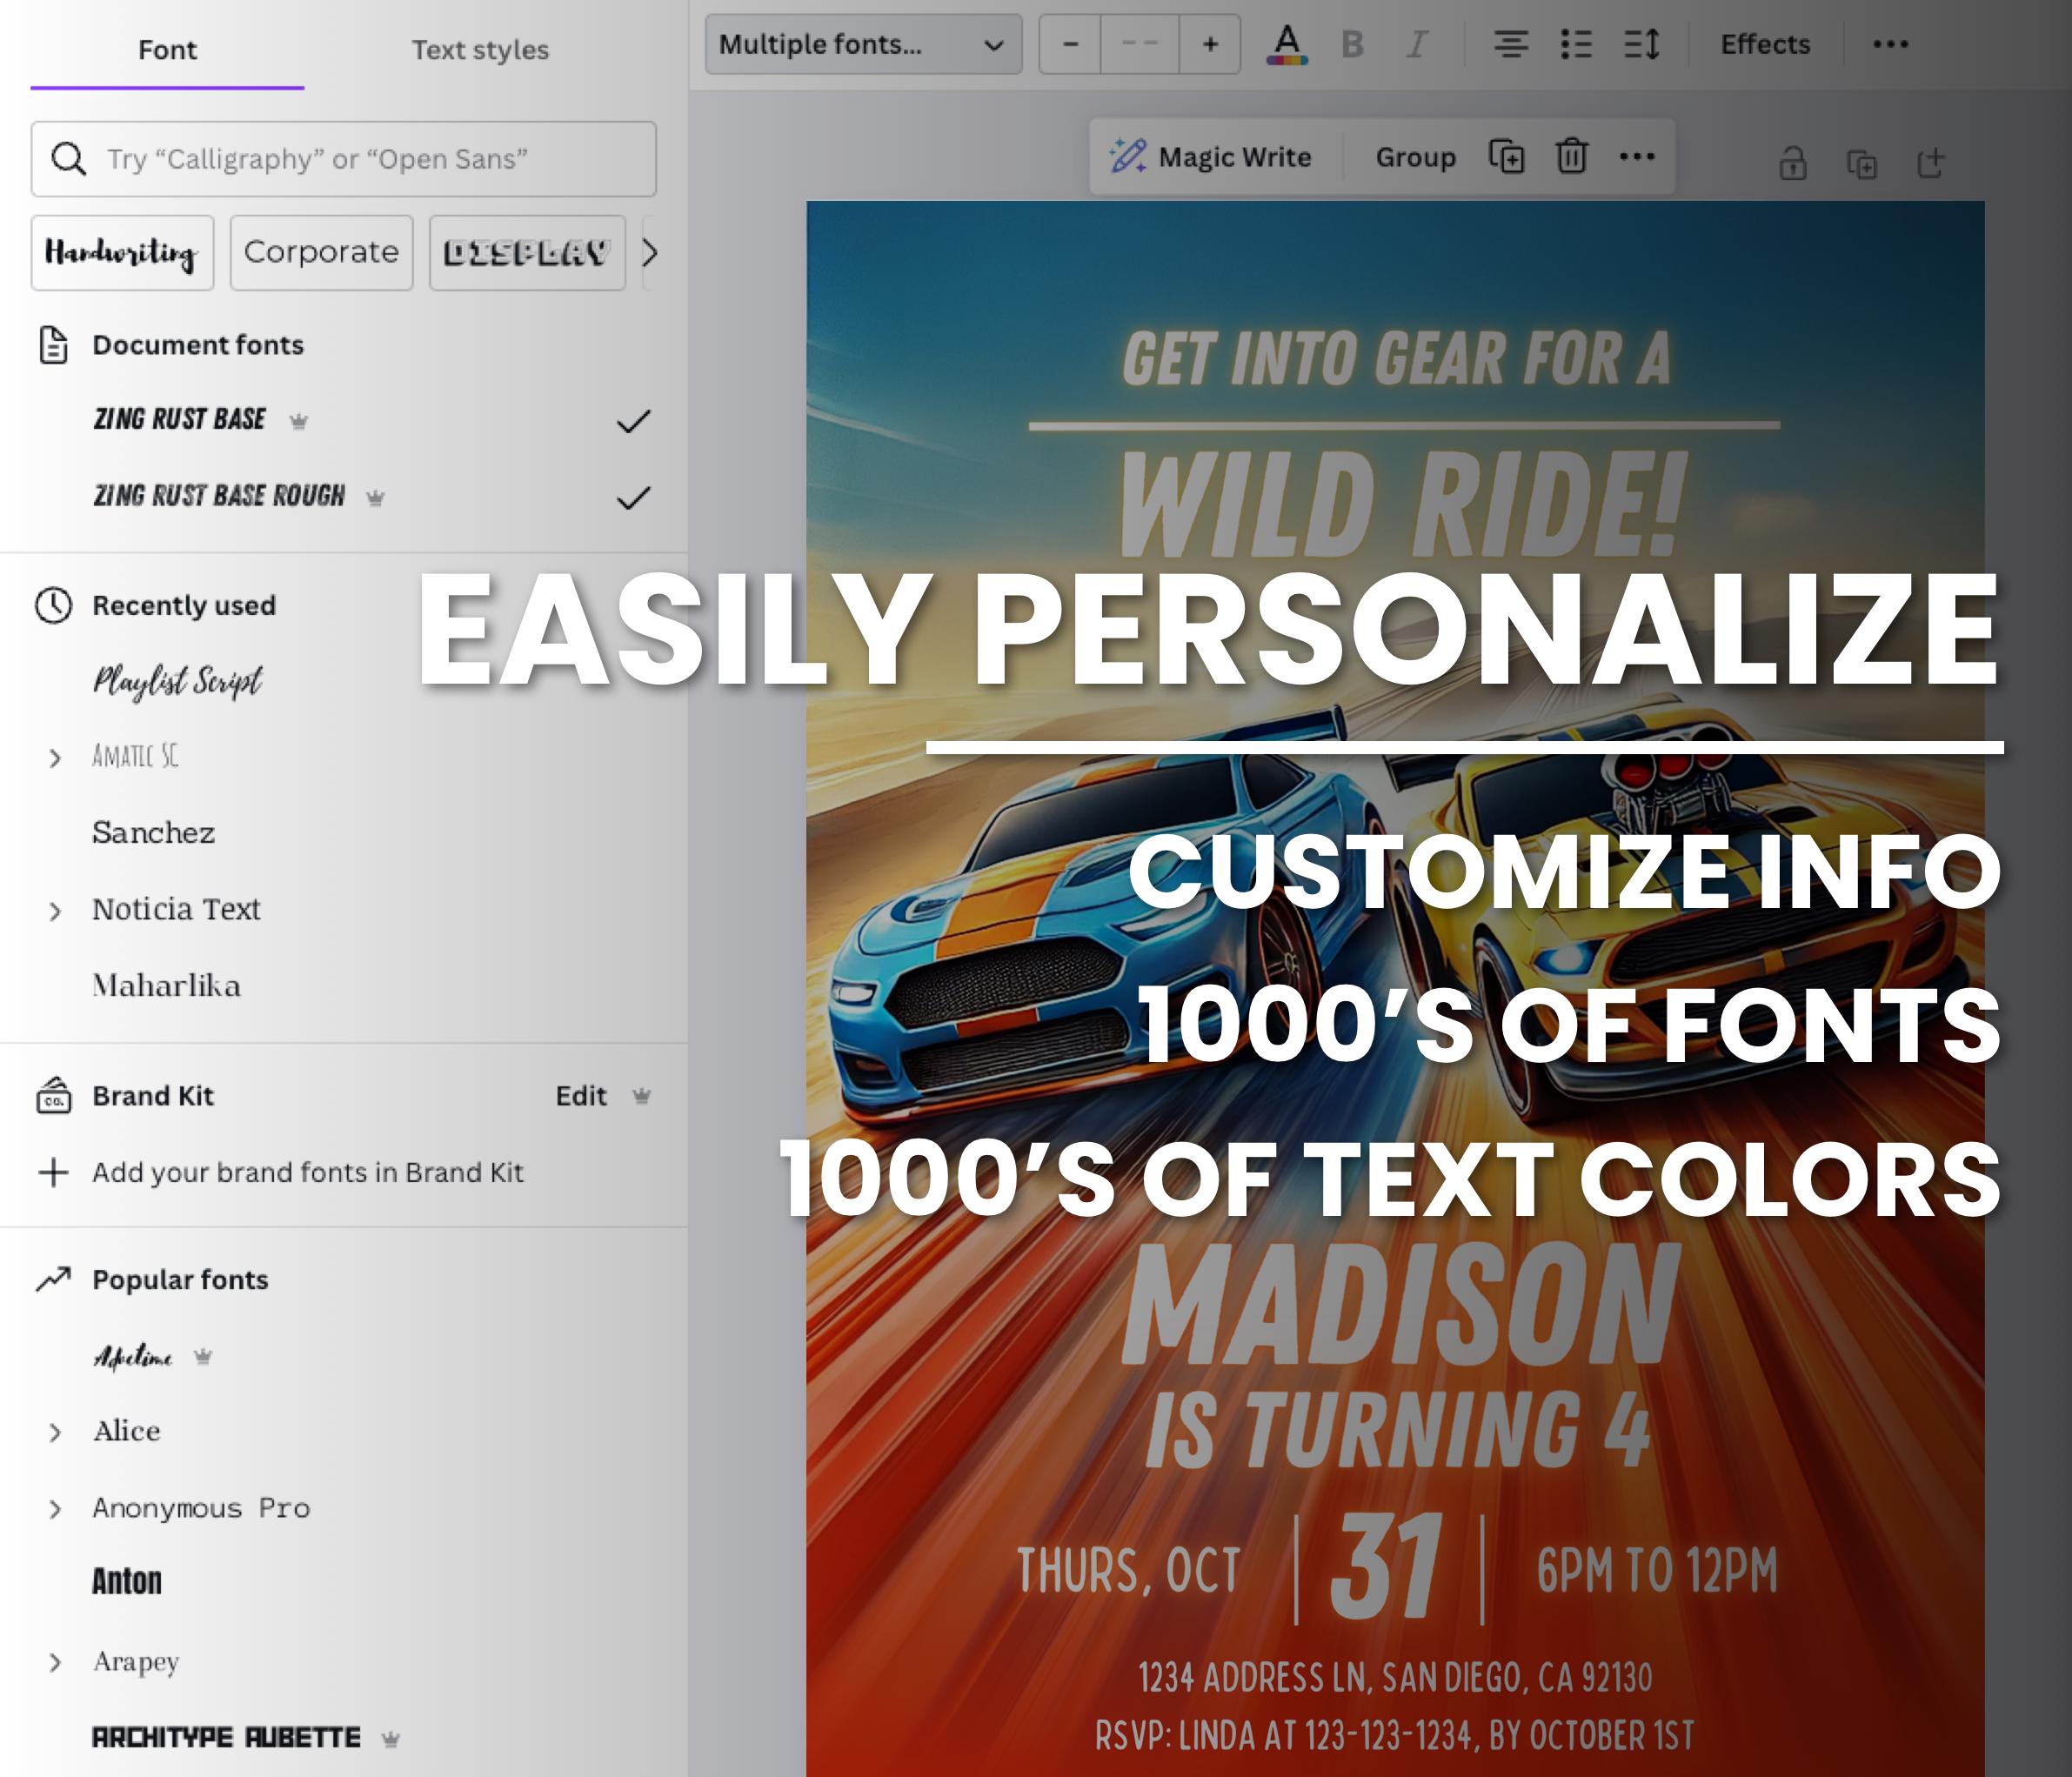Apply bulleted list formatting

pos(1576,45)
